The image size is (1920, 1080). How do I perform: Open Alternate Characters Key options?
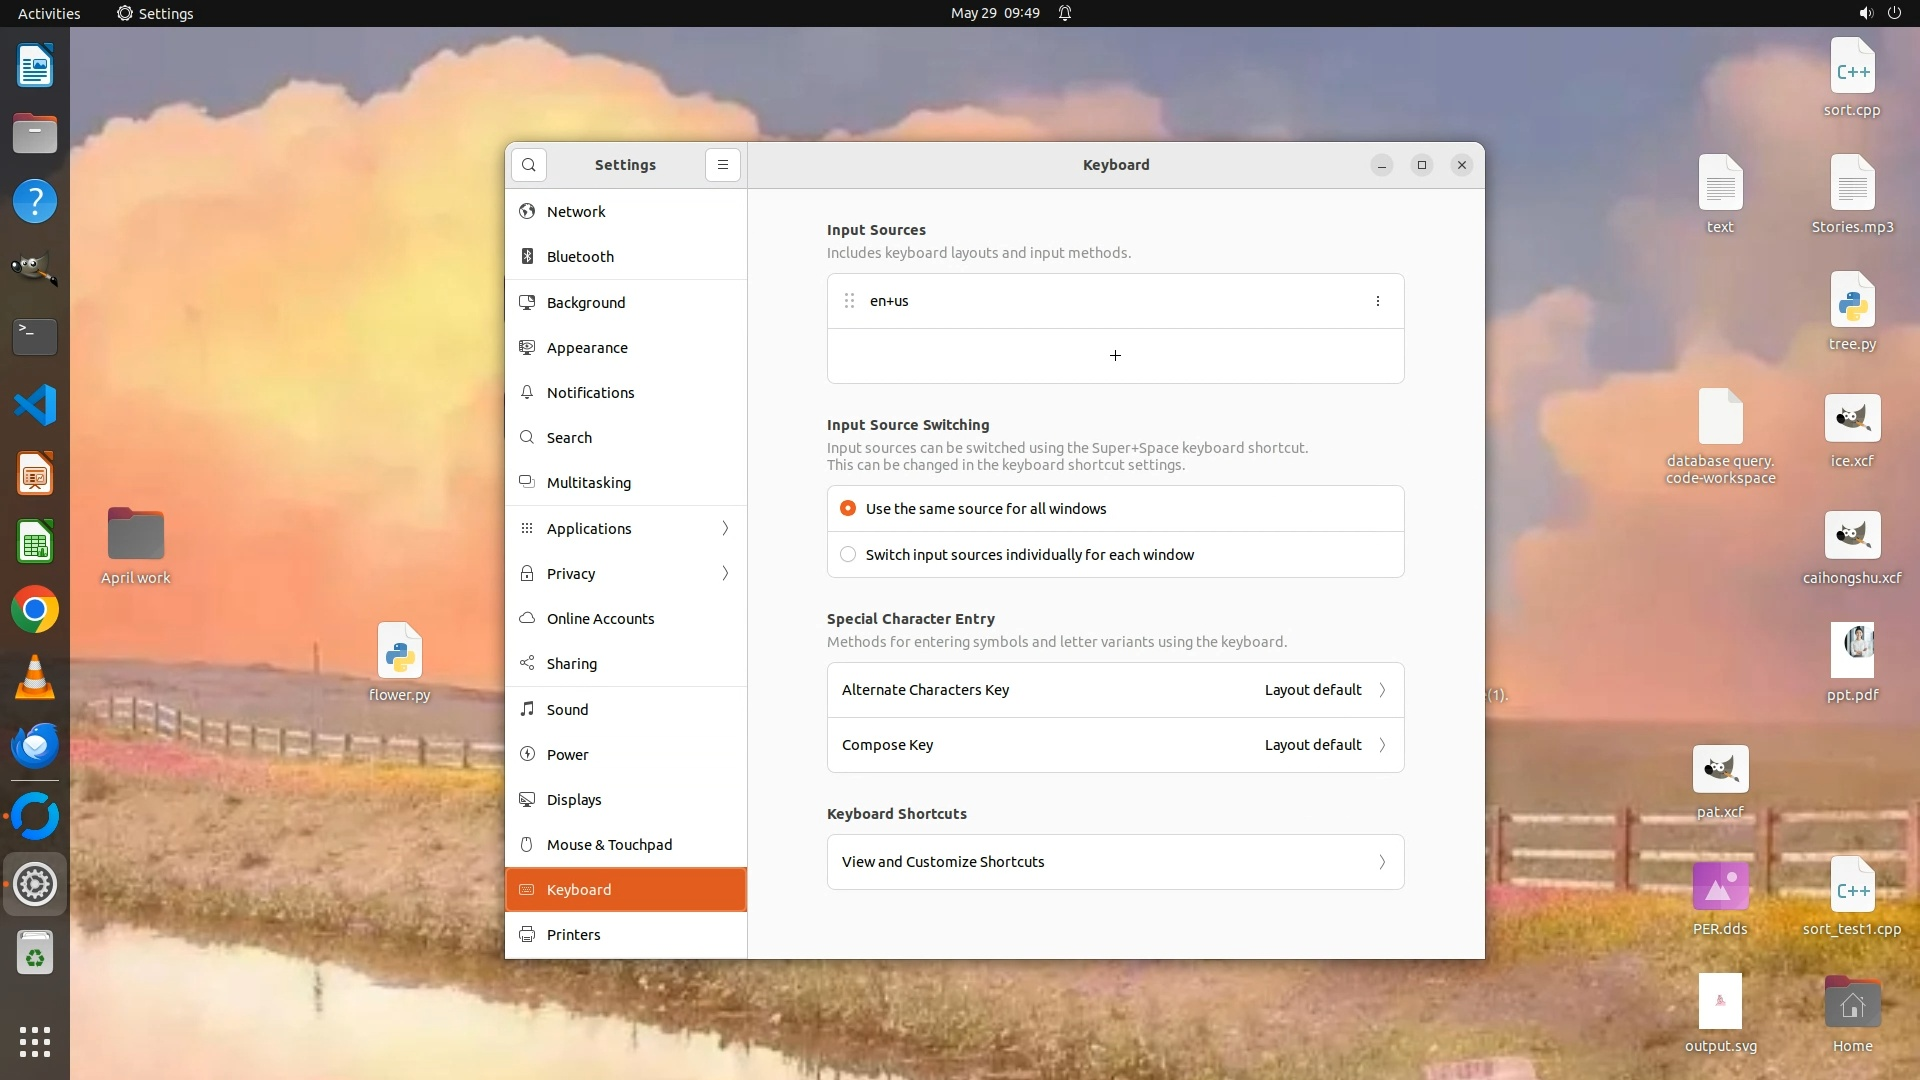tap(1115, 690)
